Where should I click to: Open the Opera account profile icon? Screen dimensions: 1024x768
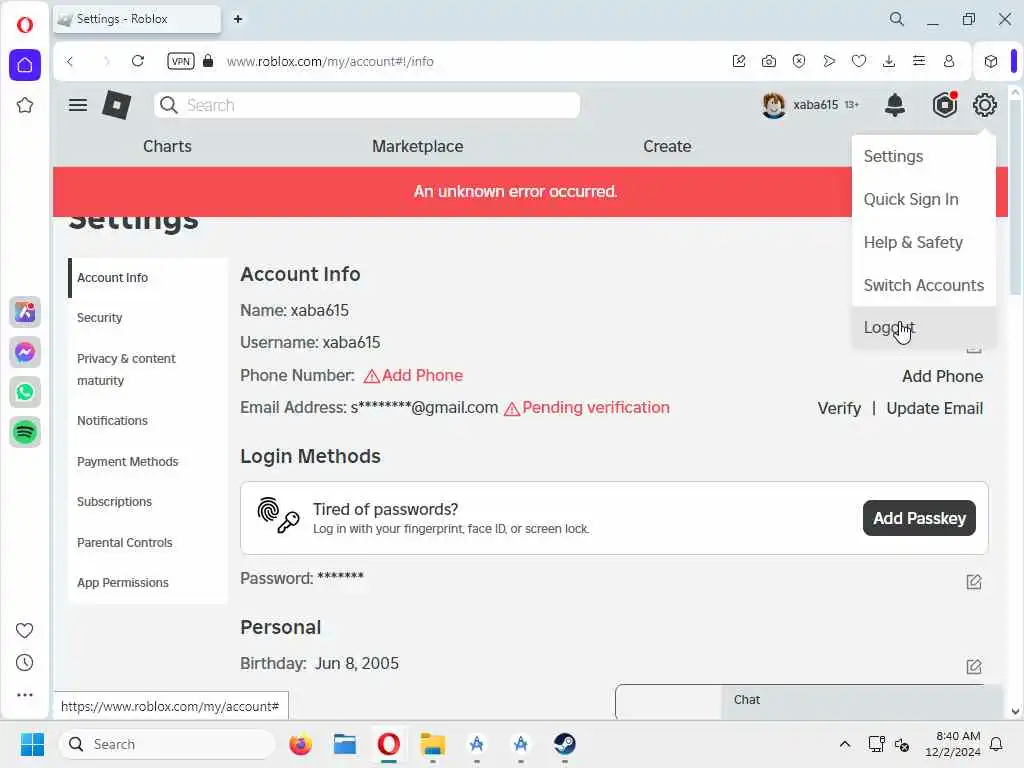click(x=949, y=61)
